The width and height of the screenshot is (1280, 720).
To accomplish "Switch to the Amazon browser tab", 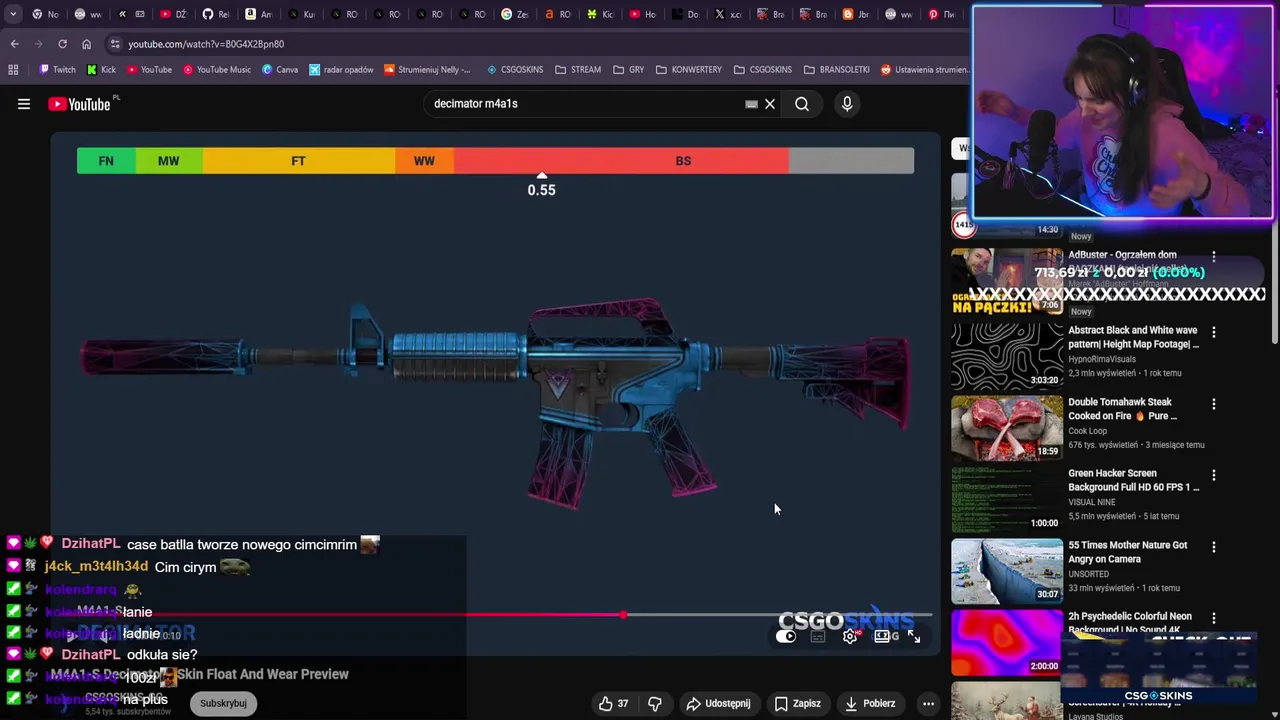I will pyautogui.click(x=258, y=14).
